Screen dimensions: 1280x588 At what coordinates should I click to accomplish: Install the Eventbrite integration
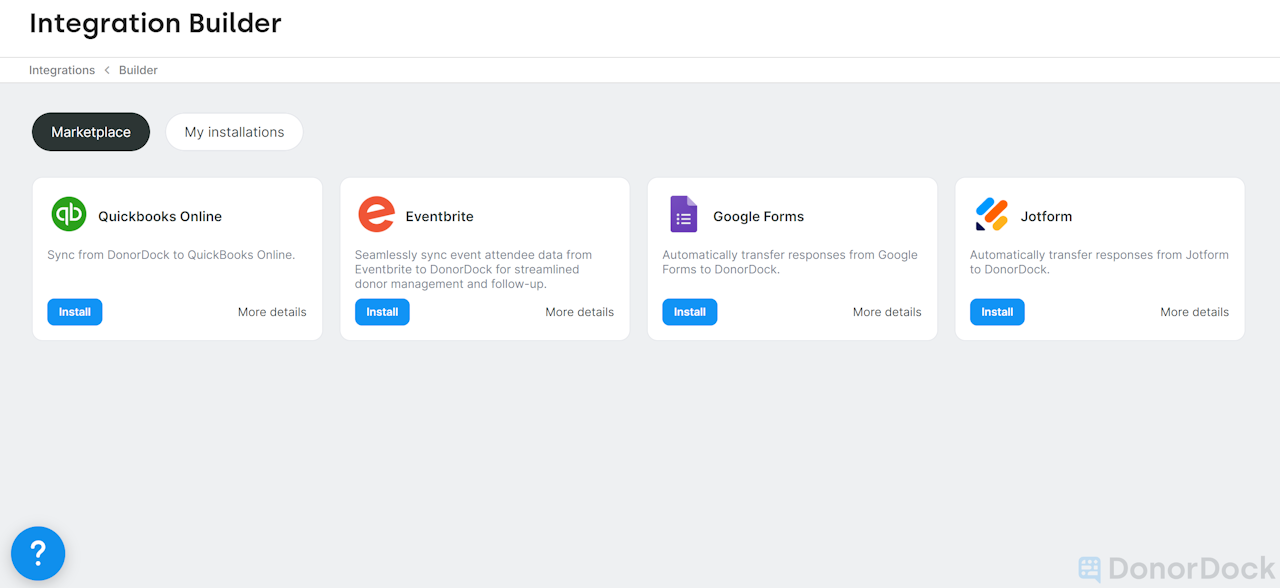coord(382,311)
